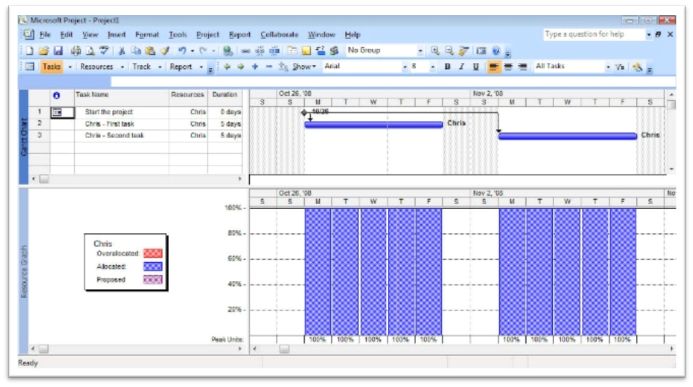The image size is (693, 387).
Task: Open the View menu
Action: (90, 34)
